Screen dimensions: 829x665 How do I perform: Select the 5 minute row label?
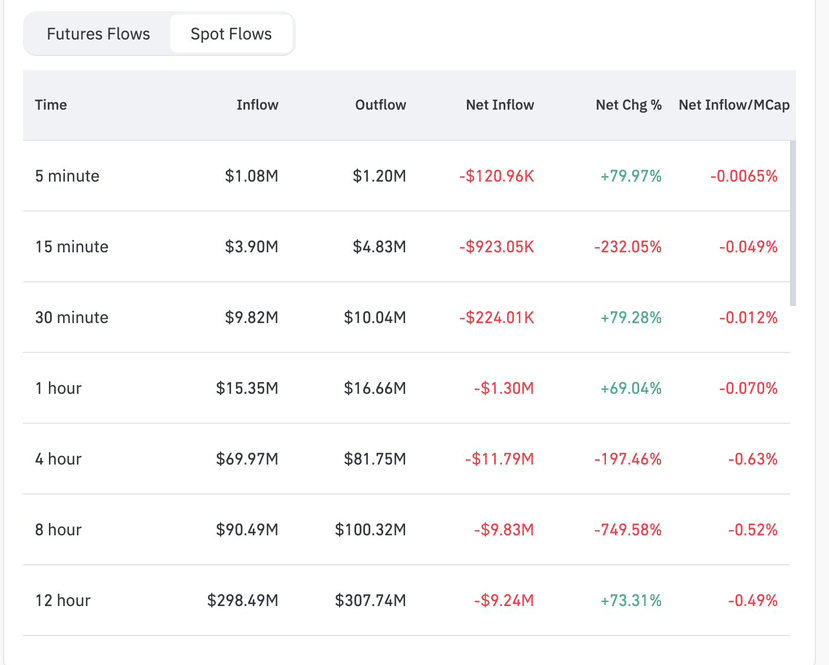(67, 176)
